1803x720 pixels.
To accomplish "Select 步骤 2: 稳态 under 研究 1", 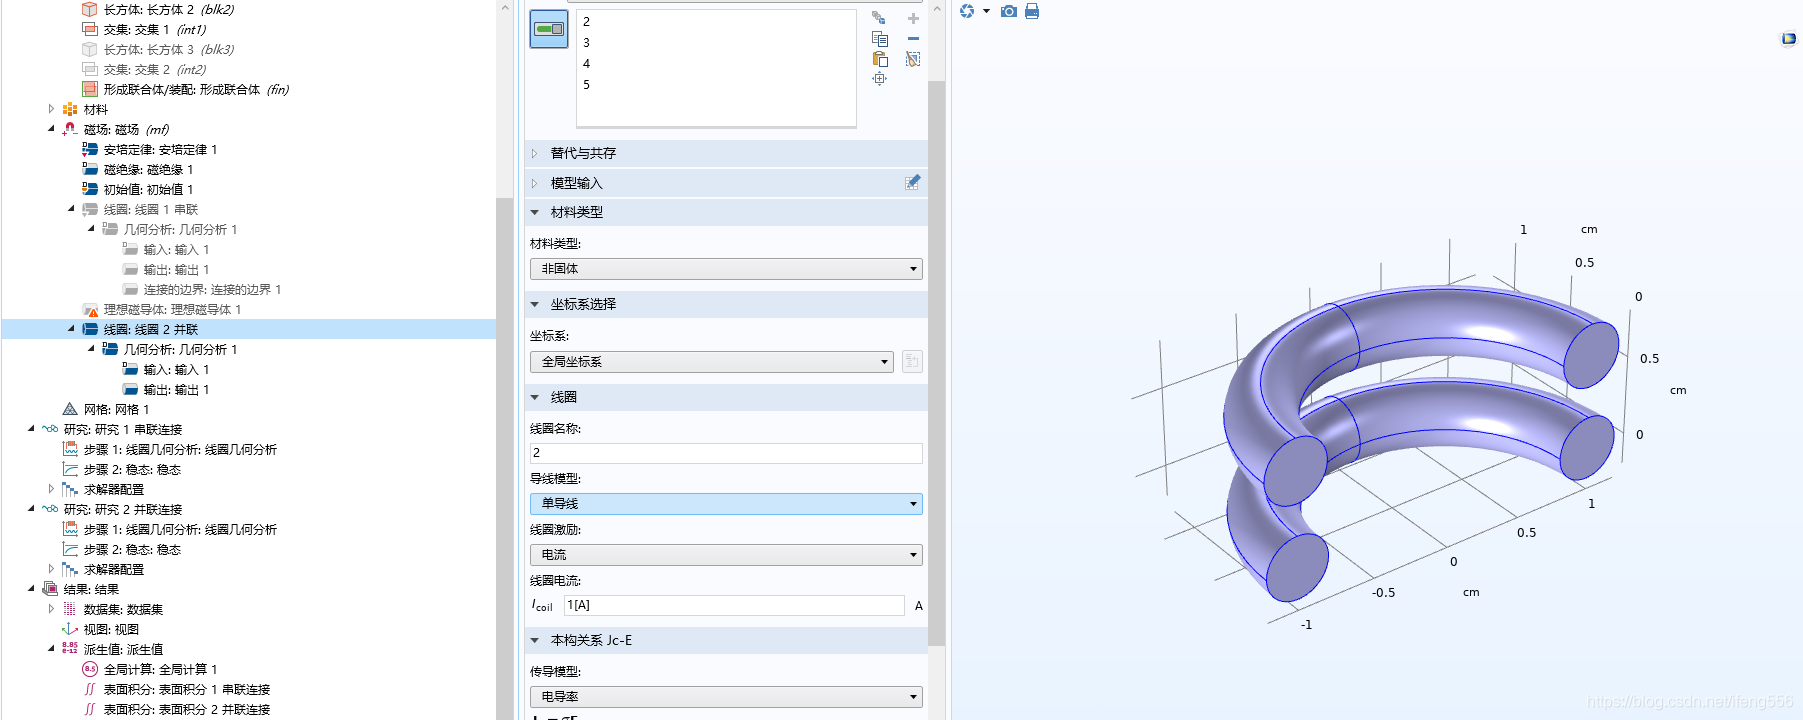I will pos(122,469).
